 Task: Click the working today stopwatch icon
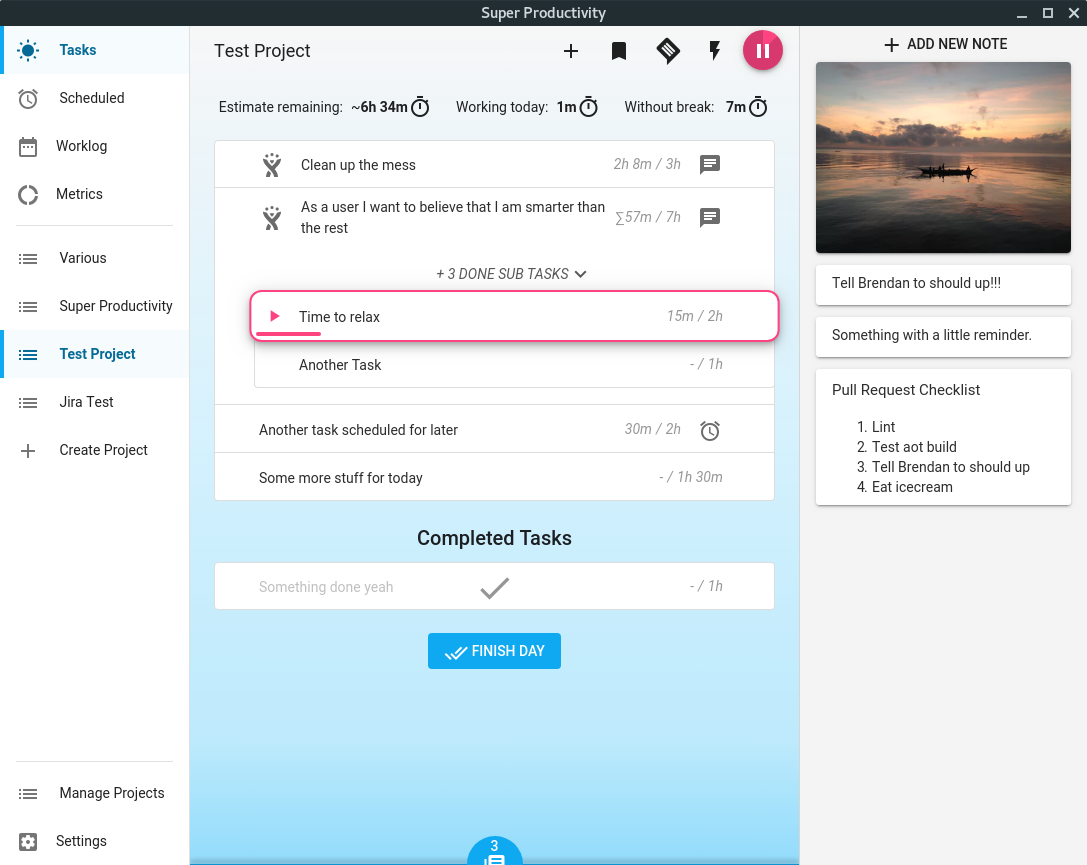point(589,107)
